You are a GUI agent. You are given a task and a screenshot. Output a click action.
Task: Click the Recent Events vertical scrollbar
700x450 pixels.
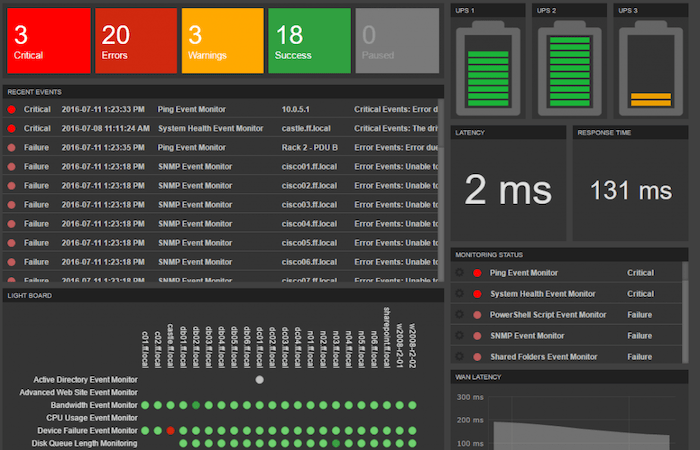441,190
